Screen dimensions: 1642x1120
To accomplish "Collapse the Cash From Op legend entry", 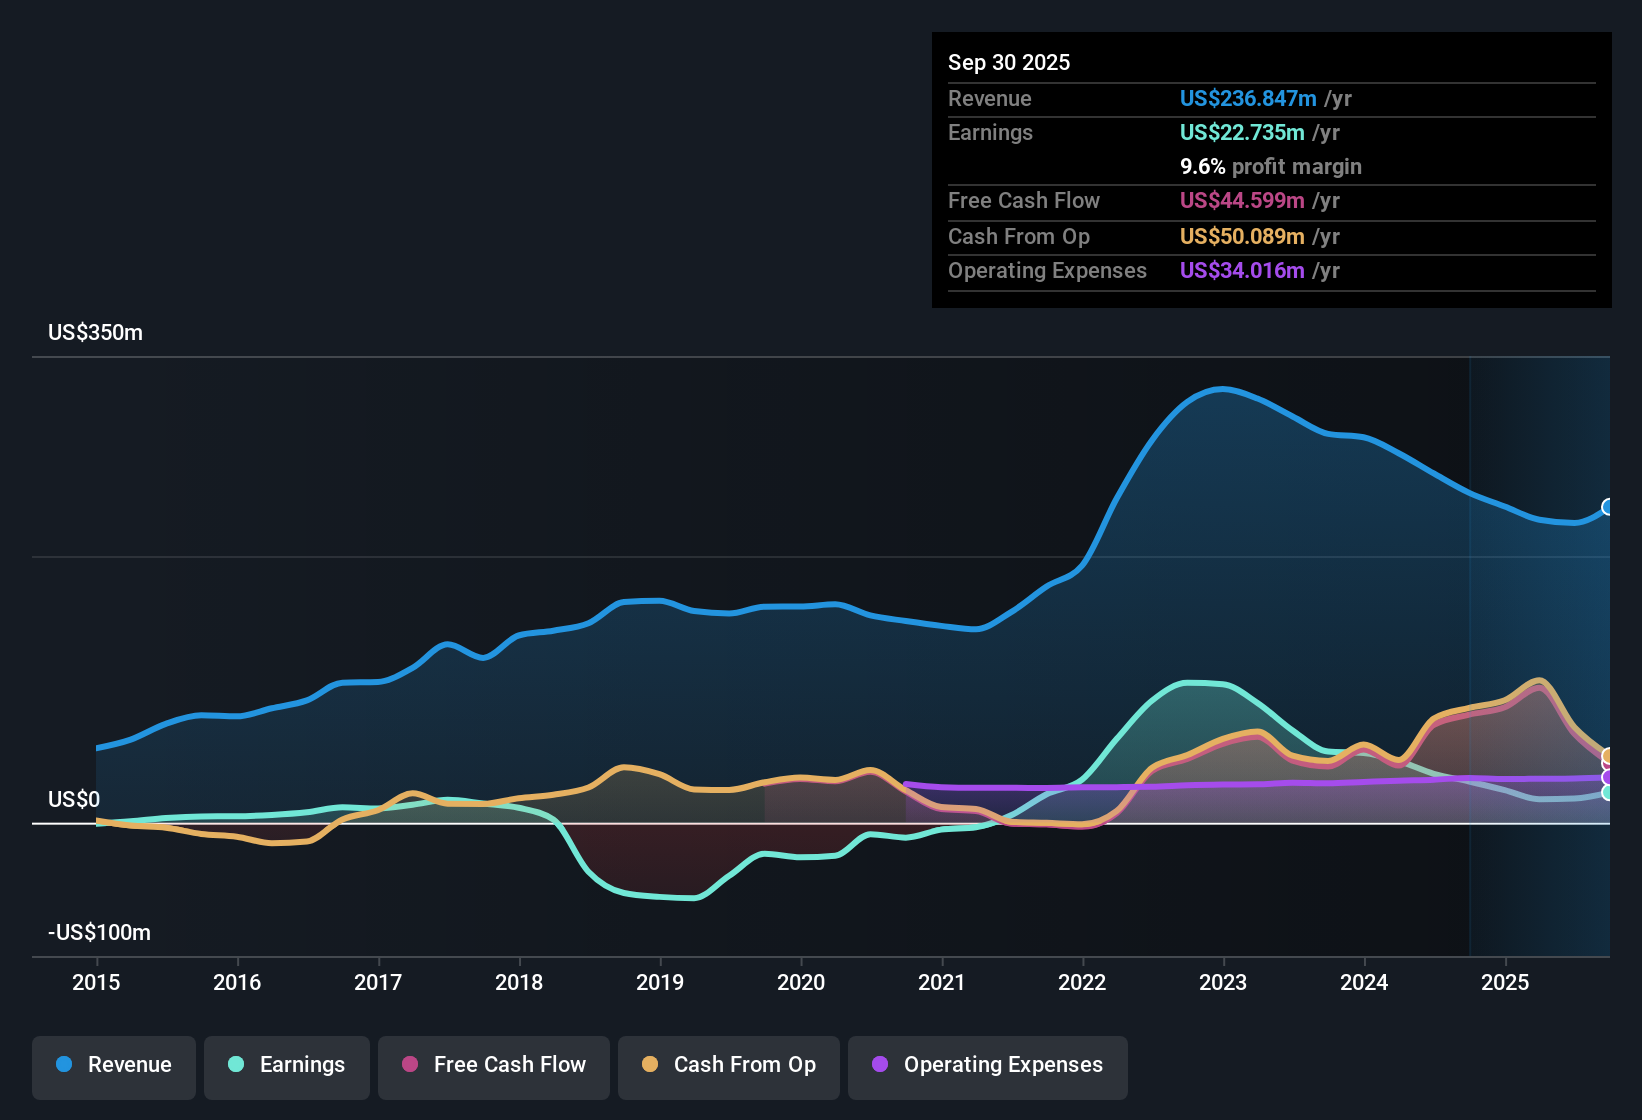I will click(728, 1065).
